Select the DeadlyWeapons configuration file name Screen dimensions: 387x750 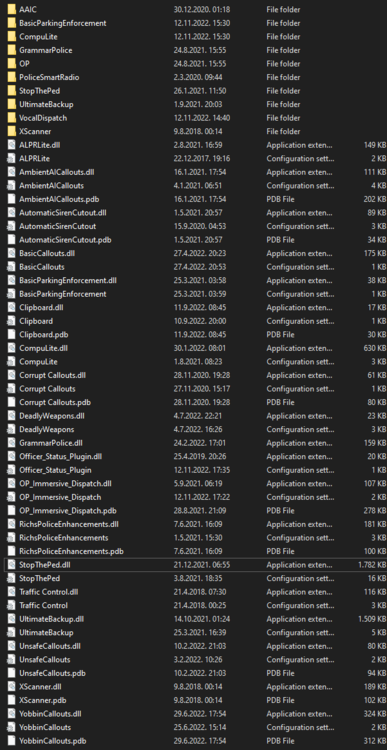coord(46,430)
